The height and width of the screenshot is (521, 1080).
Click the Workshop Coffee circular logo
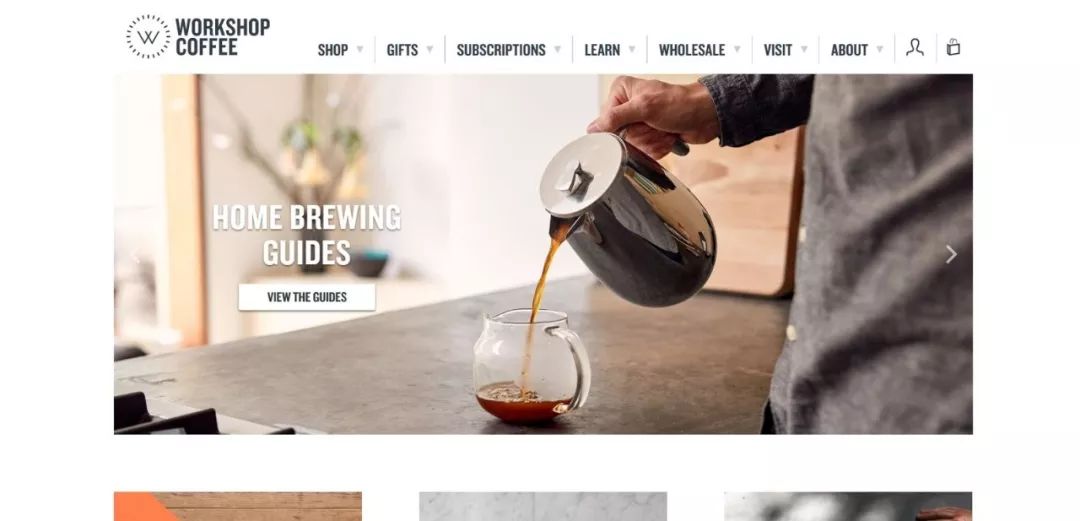148,37
